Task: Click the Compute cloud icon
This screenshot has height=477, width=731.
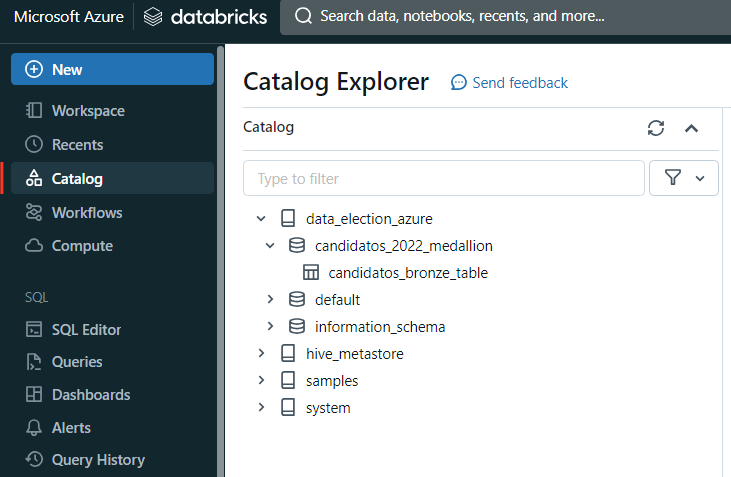Action: pyautogui.click(x=34, y=246)
